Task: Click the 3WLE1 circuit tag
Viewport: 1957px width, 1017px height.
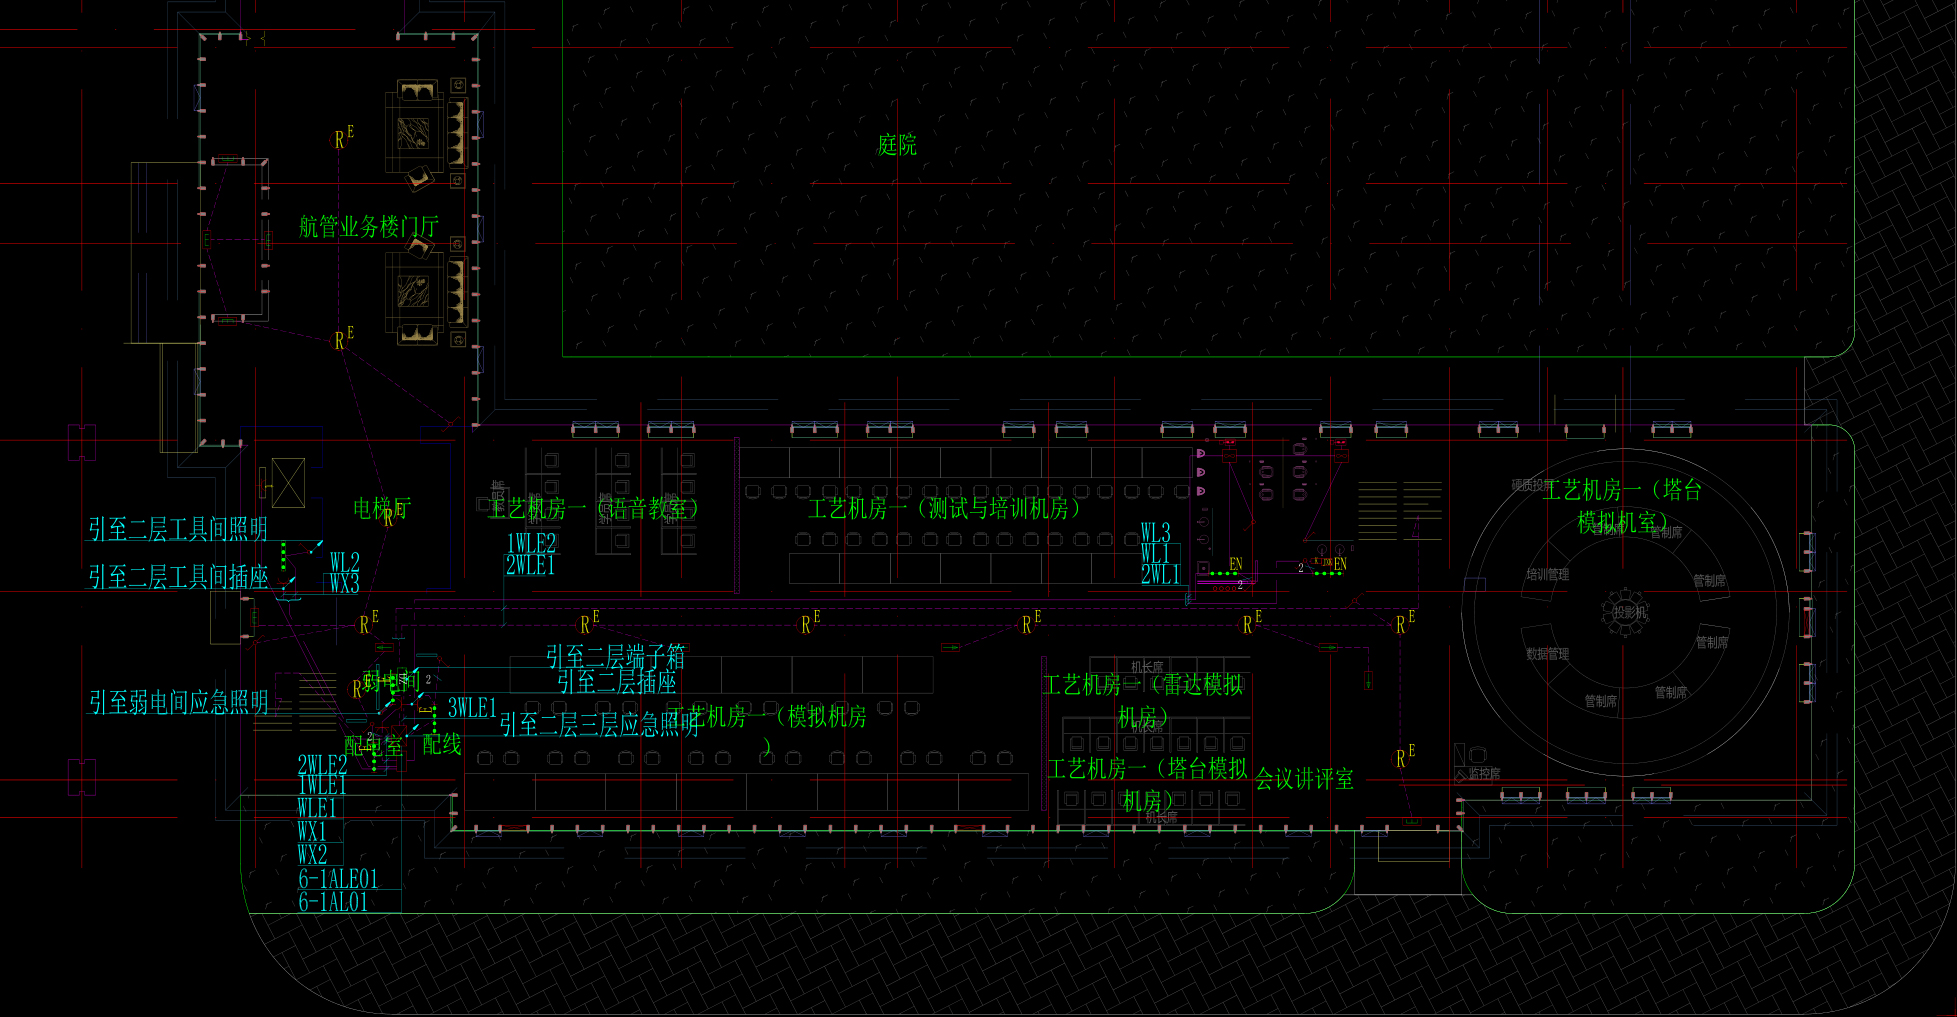Action: tap(472, 708)
